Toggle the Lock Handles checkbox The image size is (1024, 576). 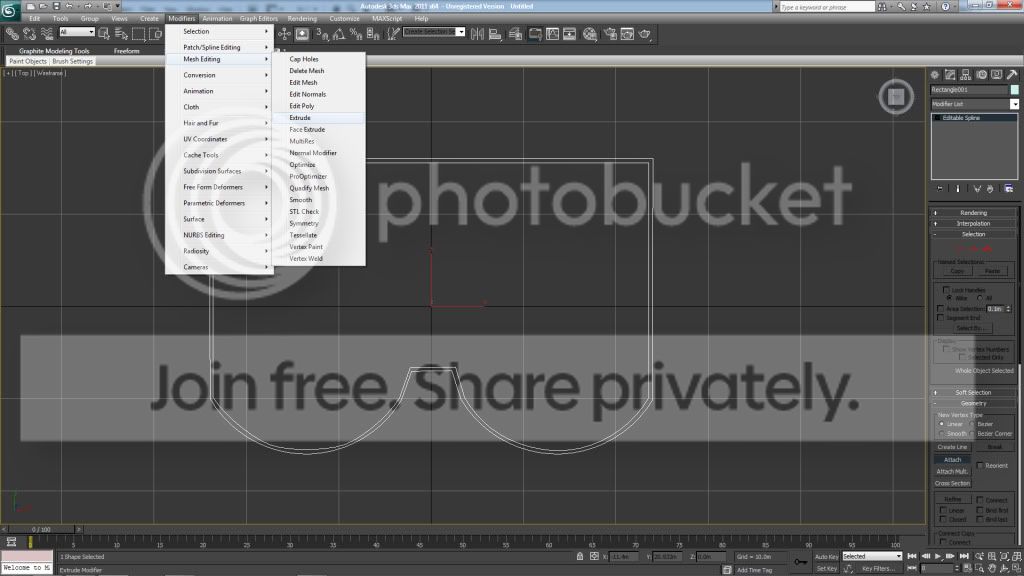(946, 290)
